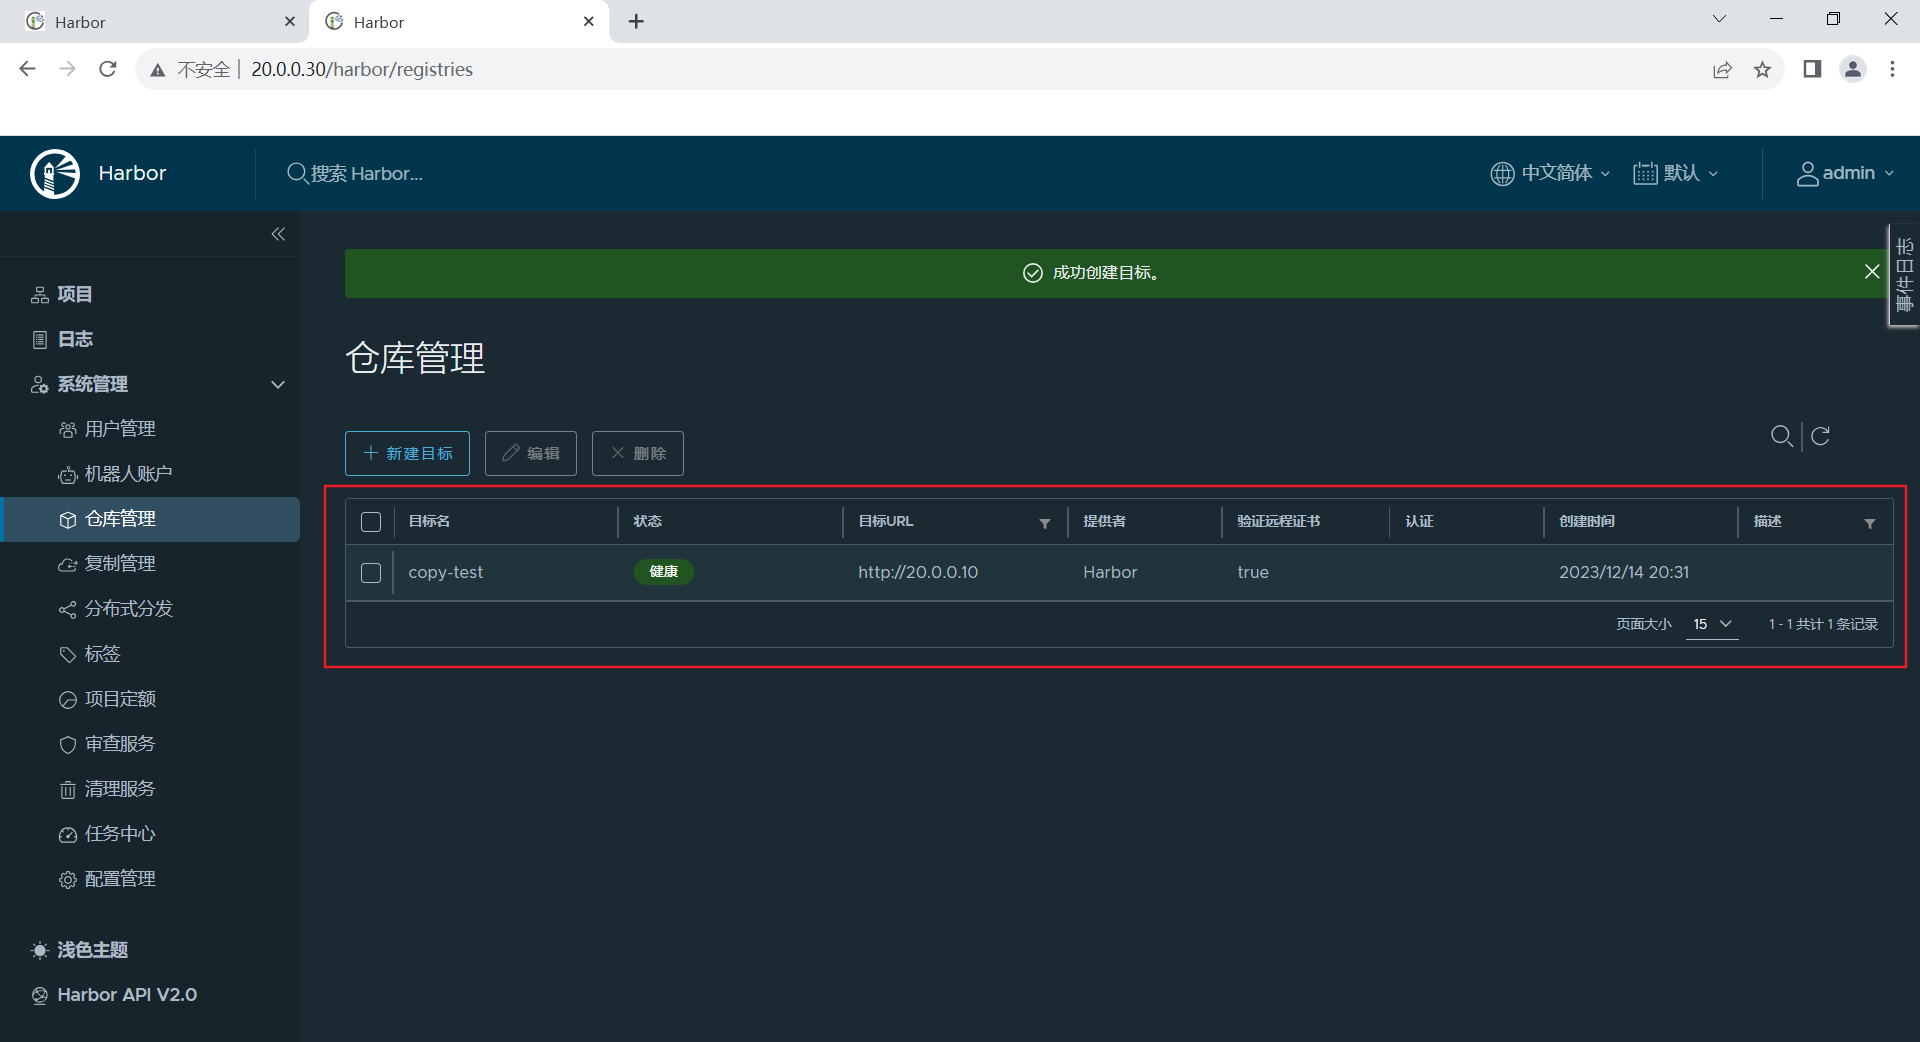Screen dimensions: 1920x1042
Task: Bookmark this page with star icon
Action: coord(1762,69)
